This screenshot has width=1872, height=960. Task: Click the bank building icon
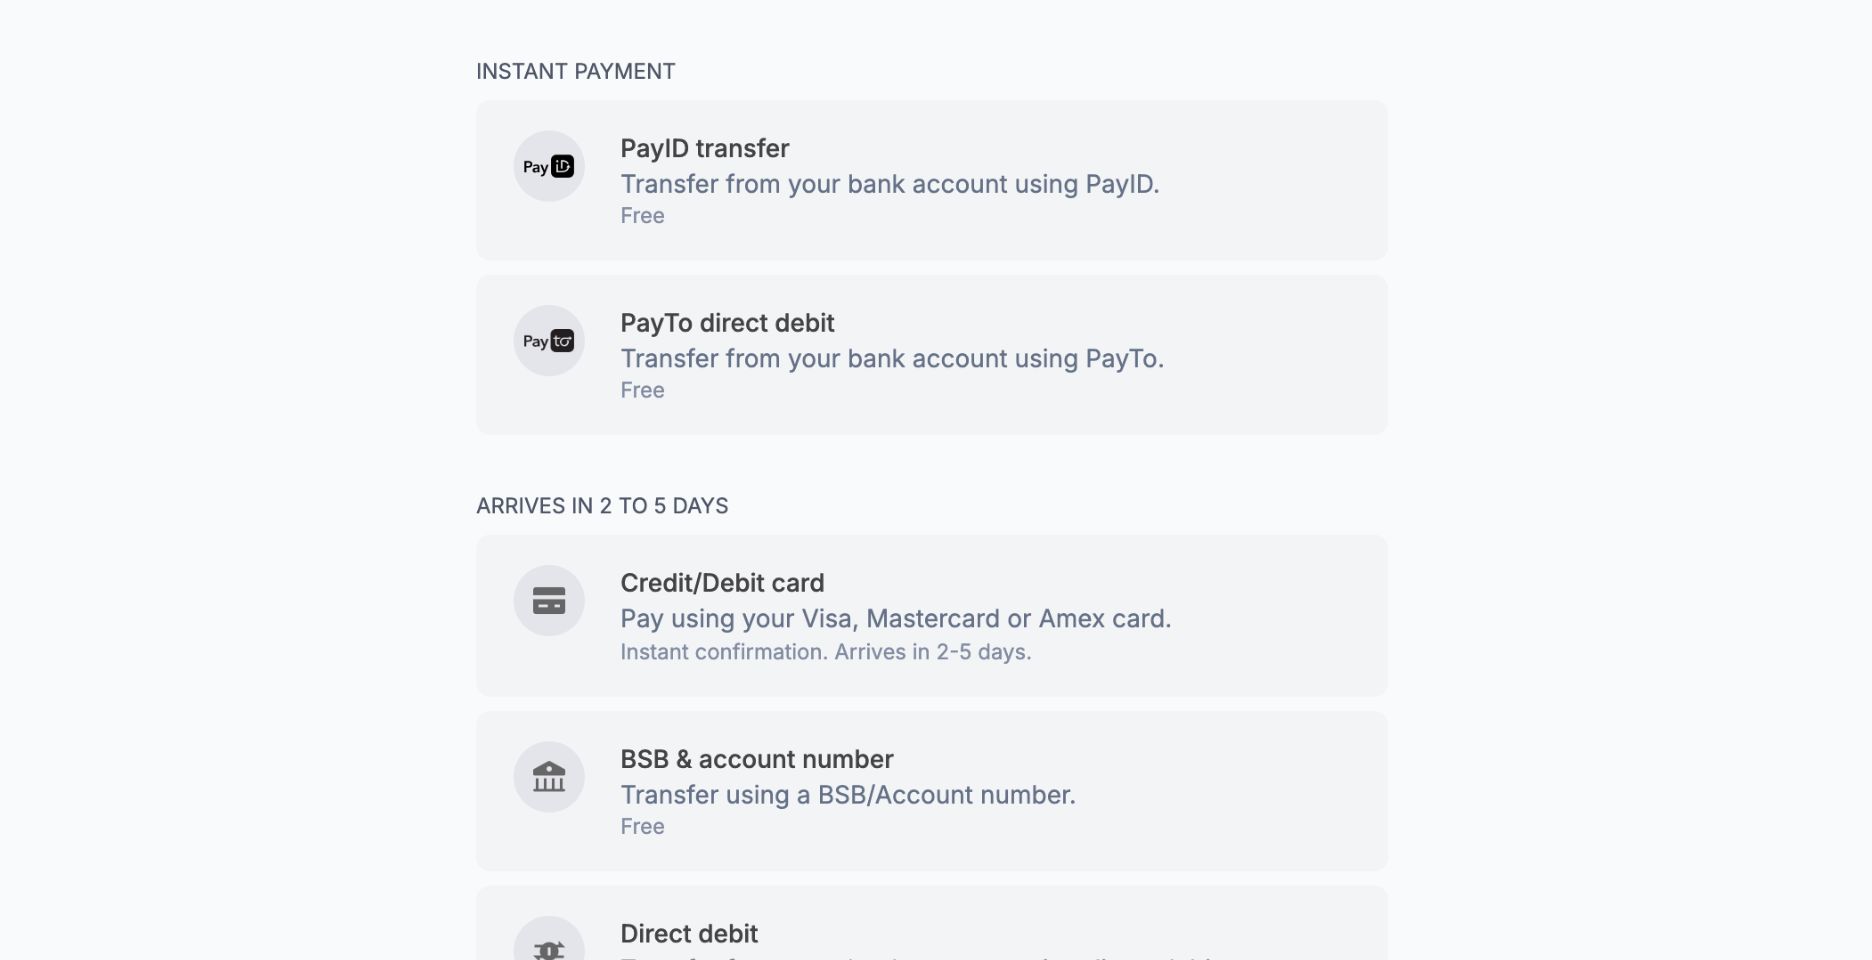(x=549, y=776)
